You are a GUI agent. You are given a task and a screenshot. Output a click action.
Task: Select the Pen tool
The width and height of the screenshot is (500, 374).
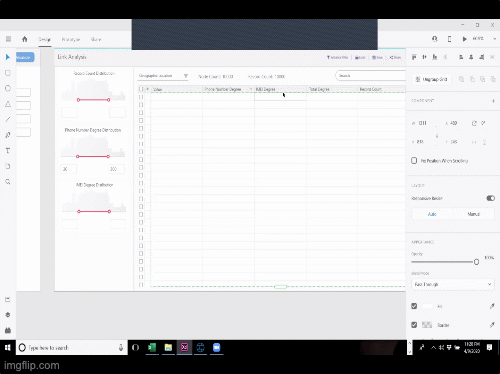(x=8, y=135)
